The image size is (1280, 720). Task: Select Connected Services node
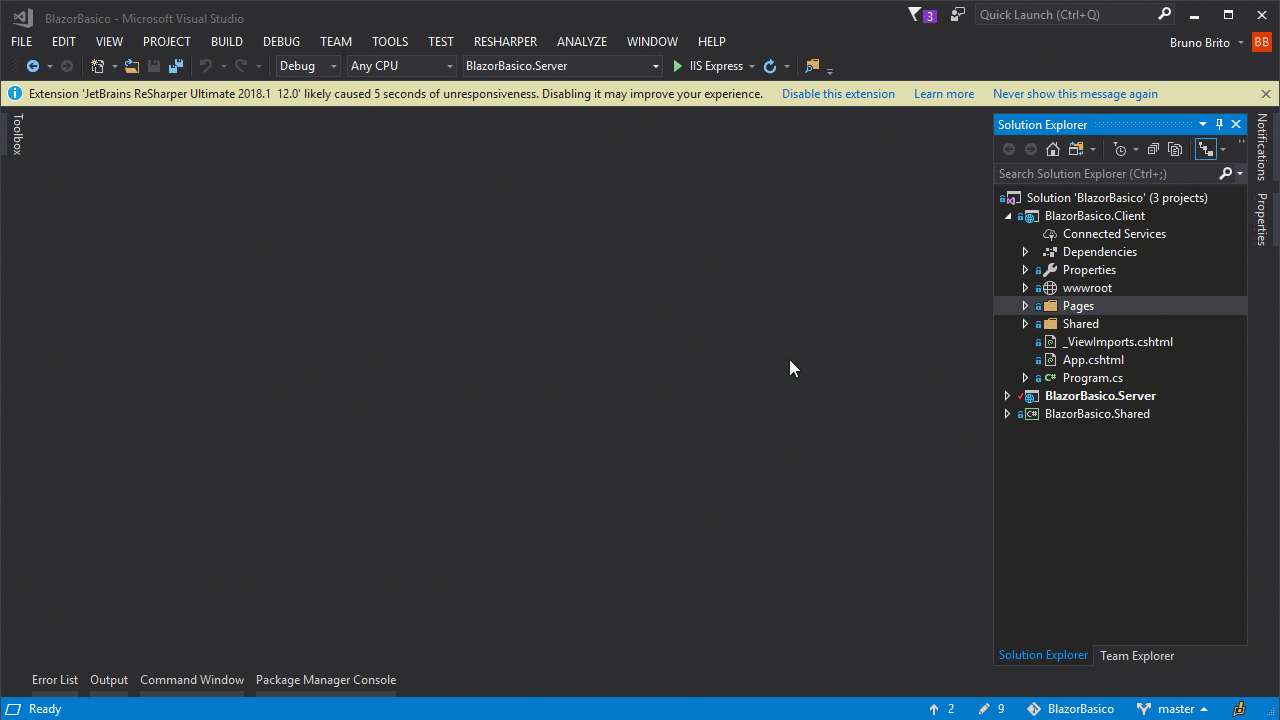click(1114, 234)
